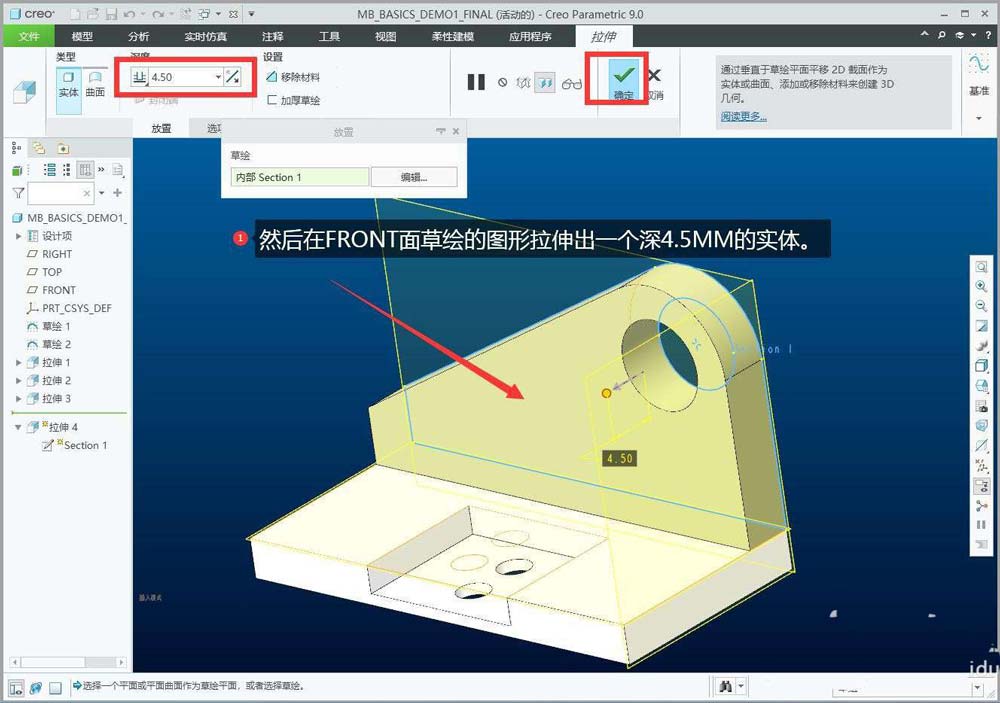Image resolution: width=1000 pixels, height=703 pixels.
Task: Switch to the 工具 ribbon tab
Action: [329, 36]
